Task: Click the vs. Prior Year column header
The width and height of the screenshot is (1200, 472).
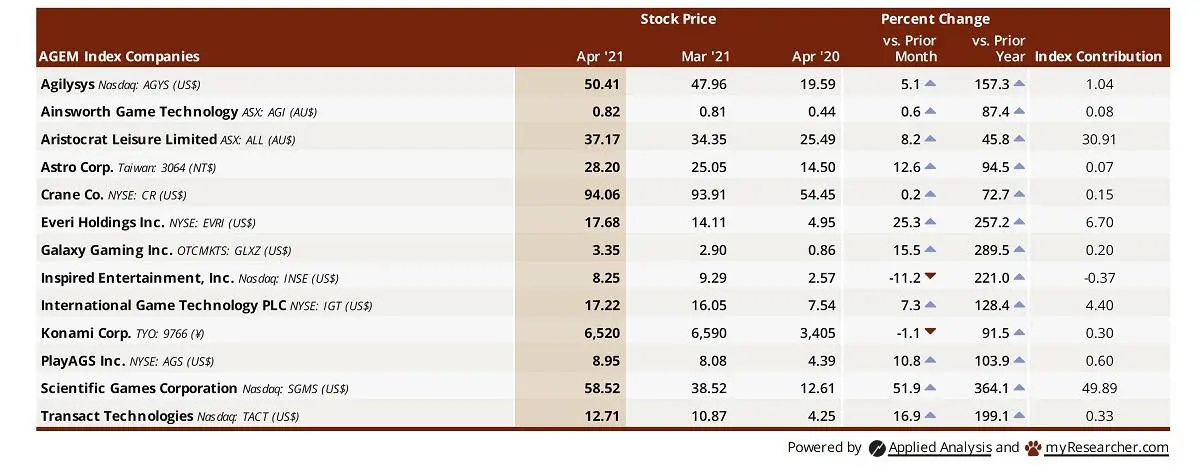Action: click(x=998, y=49)
